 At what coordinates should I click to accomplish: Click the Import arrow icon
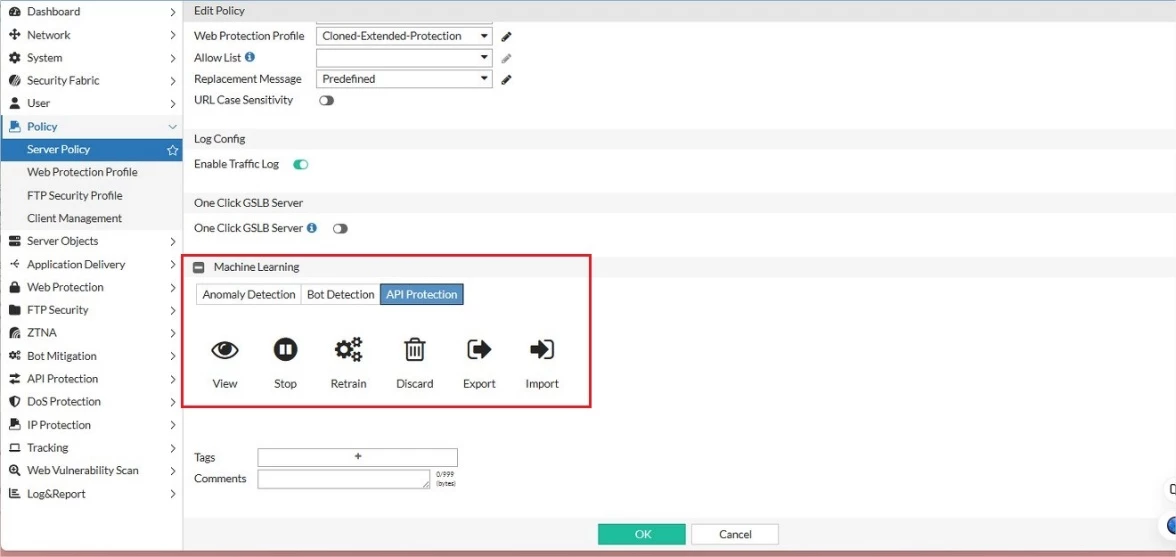[x=542, y=349]
